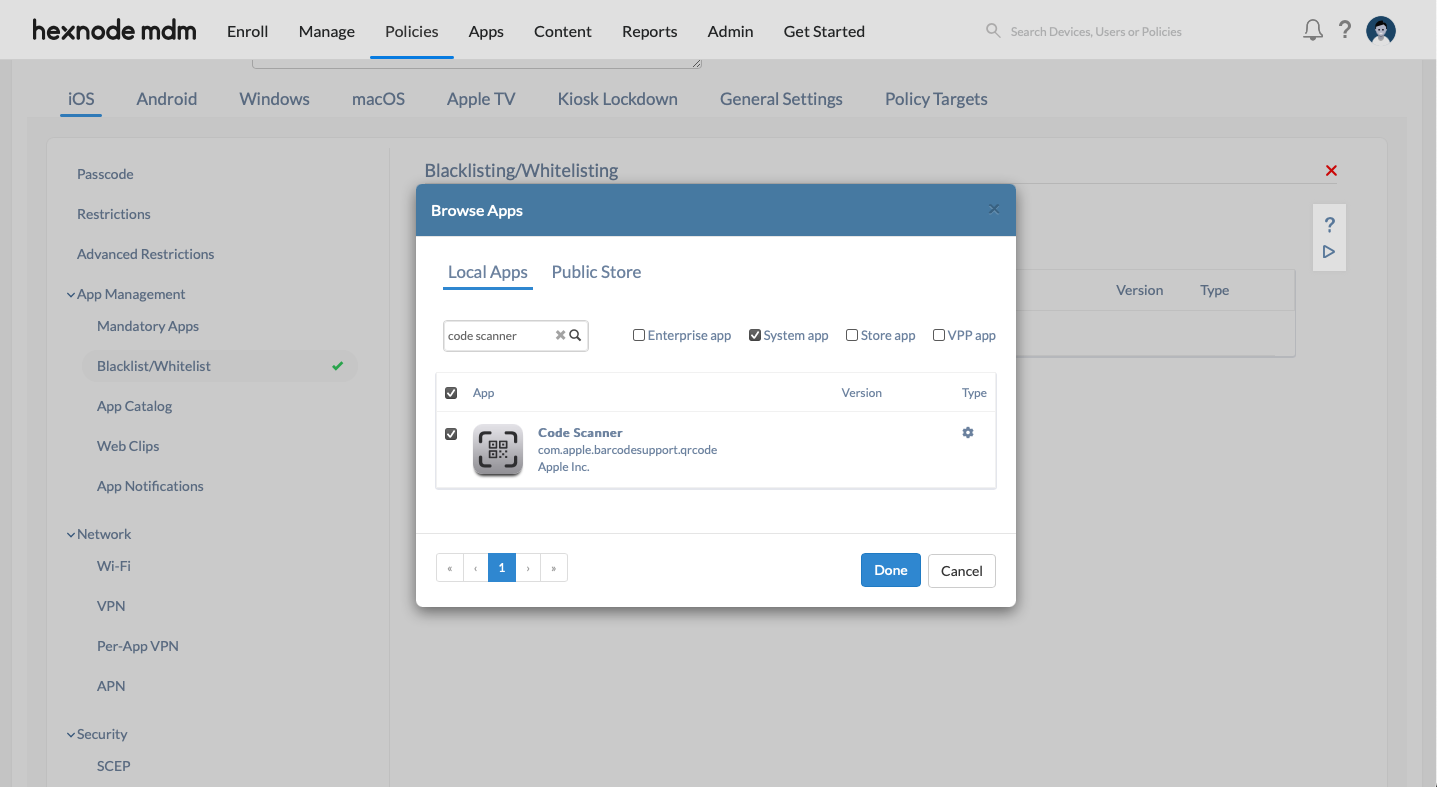The image size is (1437, 787).
Task: Open the gear settings for Code Scanner app
Action: (967, 432)
